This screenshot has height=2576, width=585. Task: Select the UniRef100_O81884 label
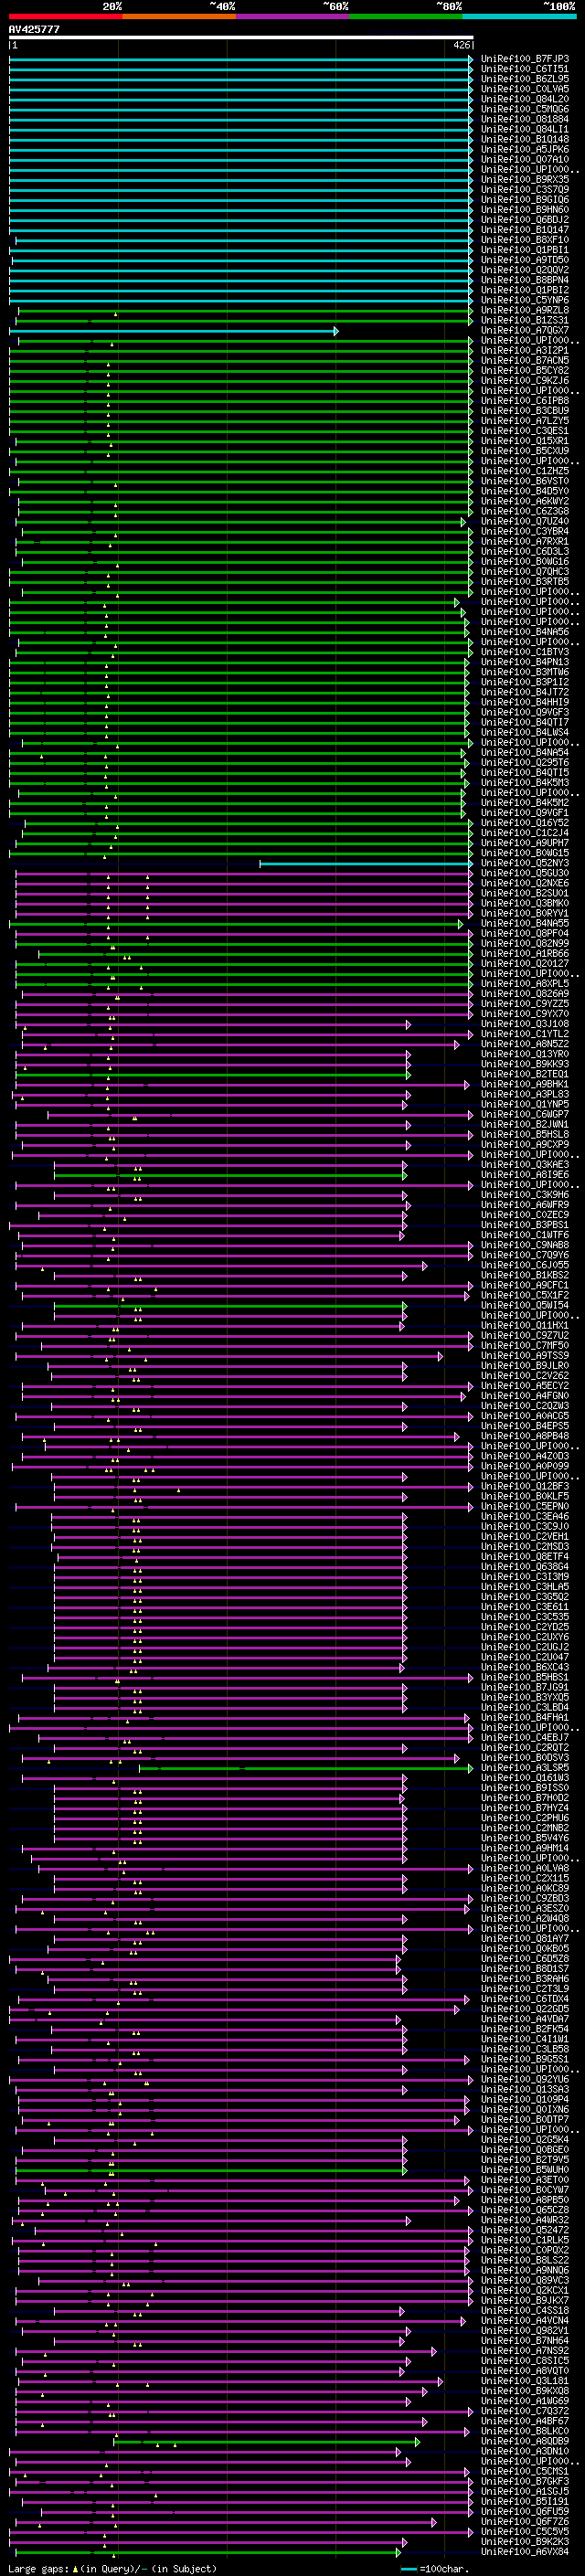click(525, 119)
